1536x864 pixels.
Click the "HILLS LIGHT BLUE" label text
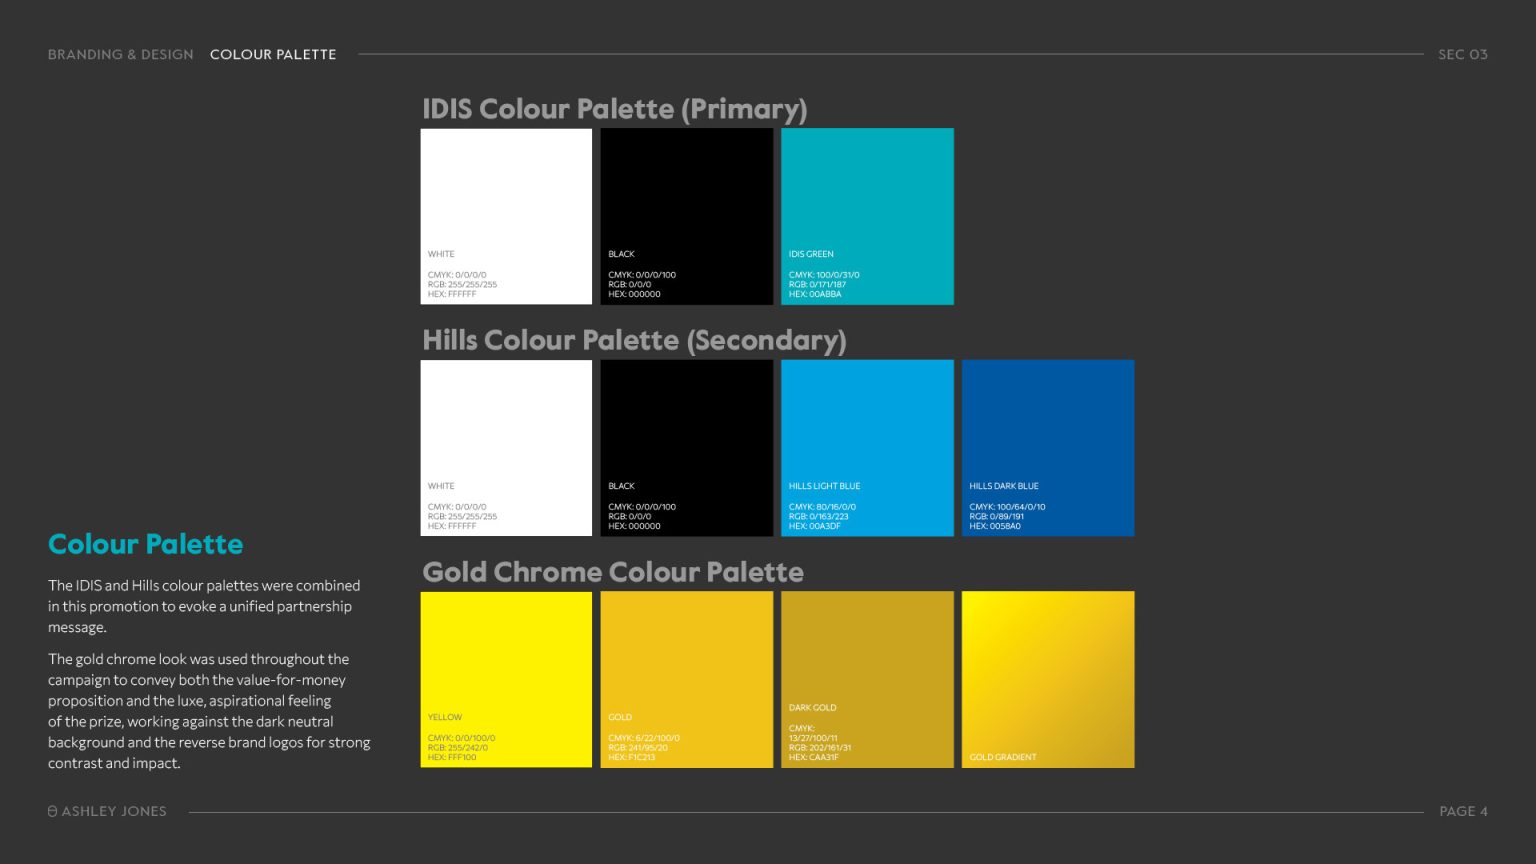click(824, 486)
